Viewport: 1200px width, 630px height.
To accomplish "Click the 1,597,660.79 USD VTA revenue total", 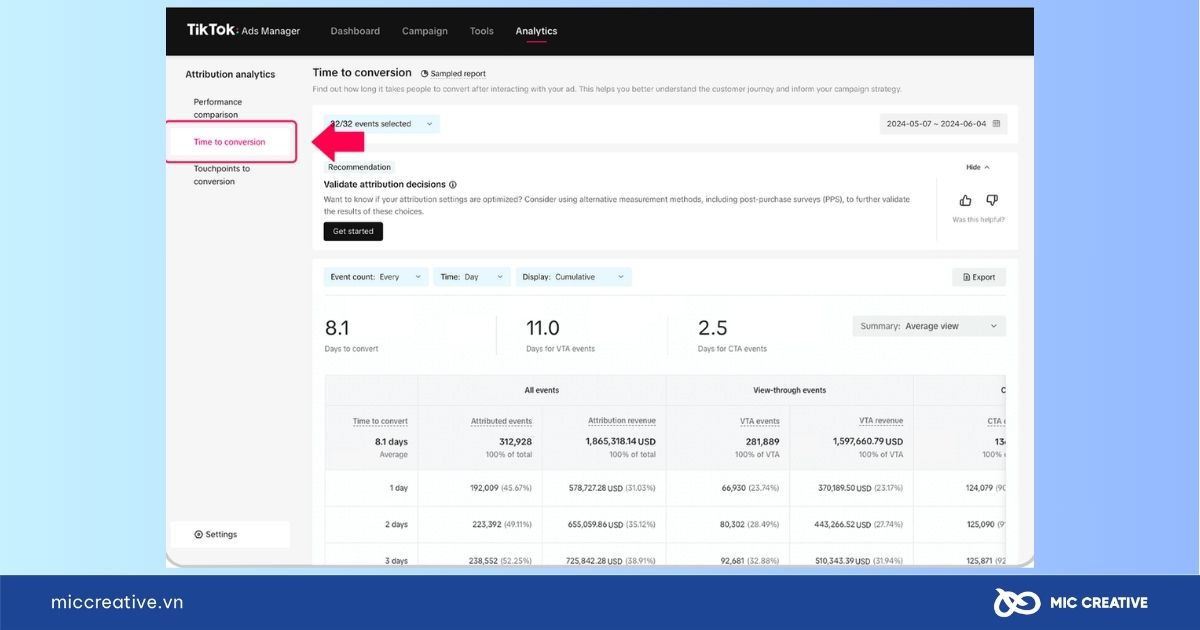I will (868, 442).
